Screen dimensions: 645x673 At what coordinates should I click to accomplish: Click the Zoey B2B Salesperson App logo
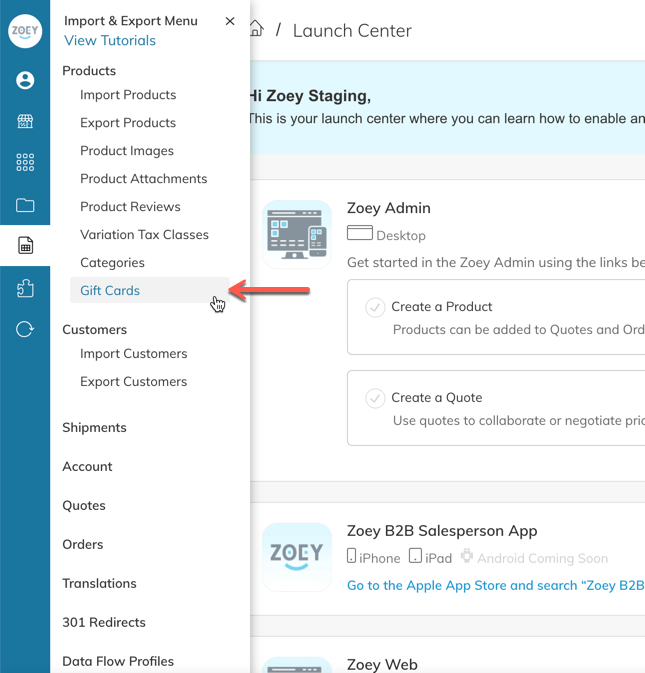297,557
